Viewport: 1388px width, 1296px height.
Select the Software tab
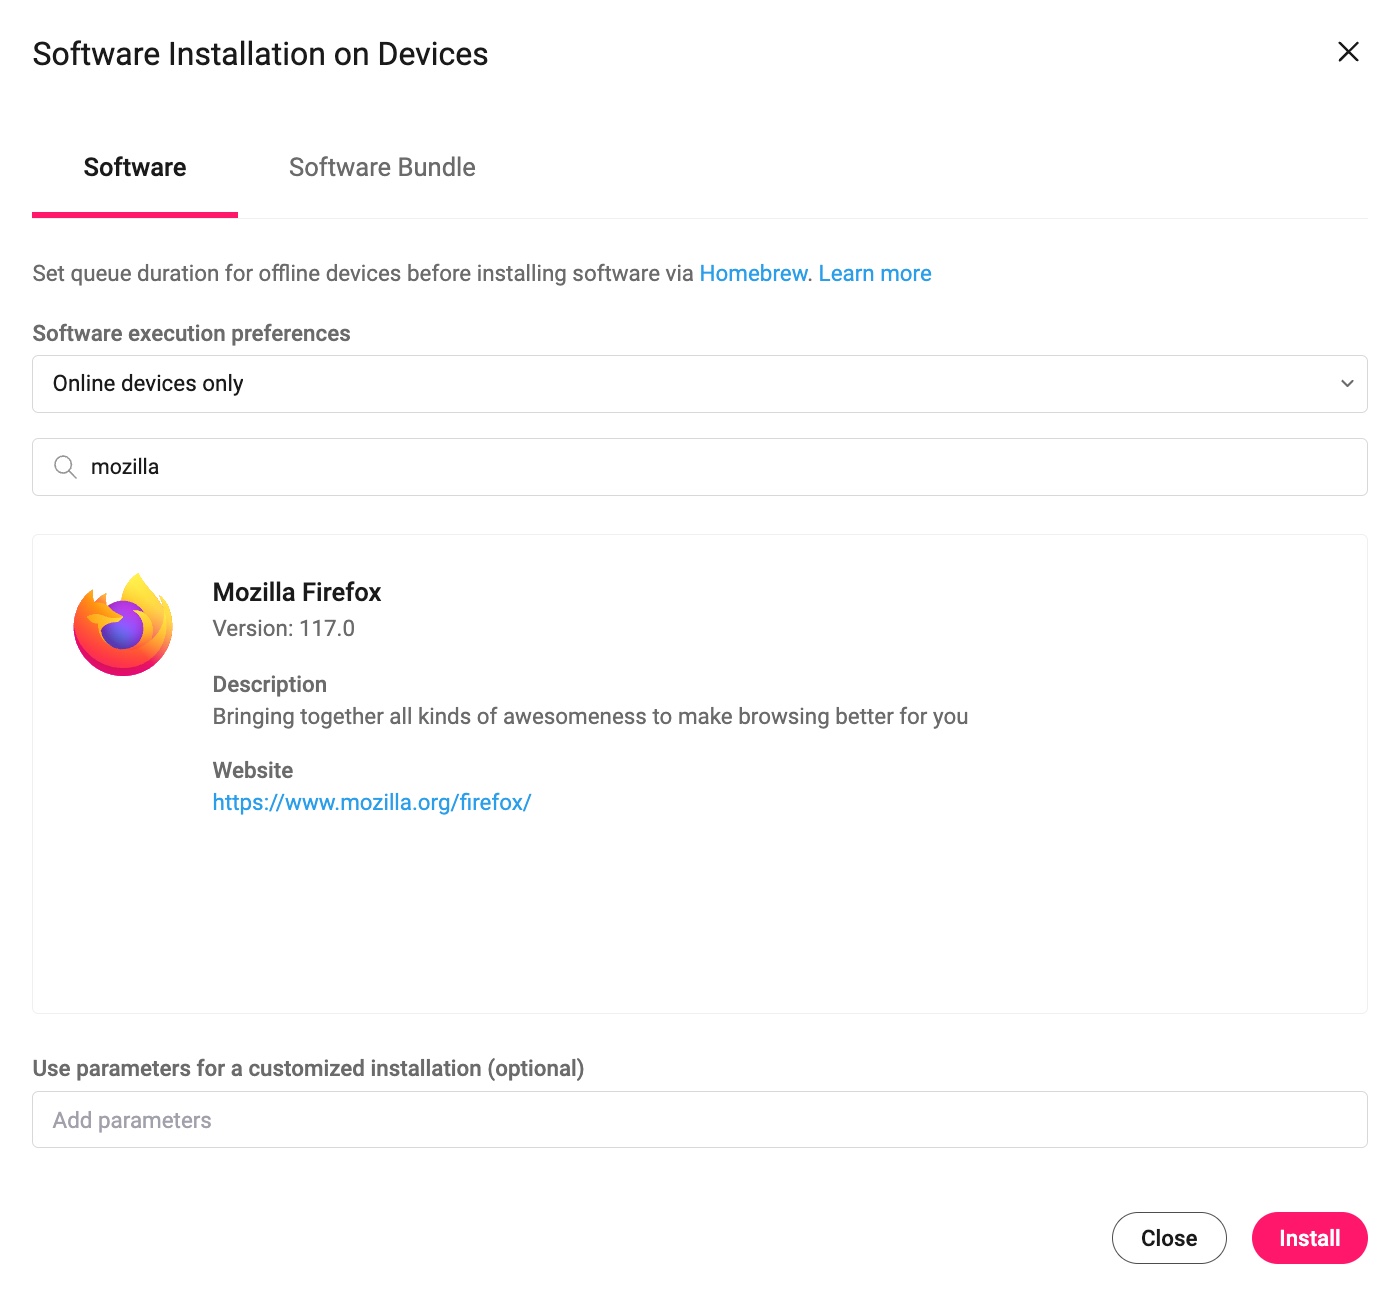(x=134, y=167)
